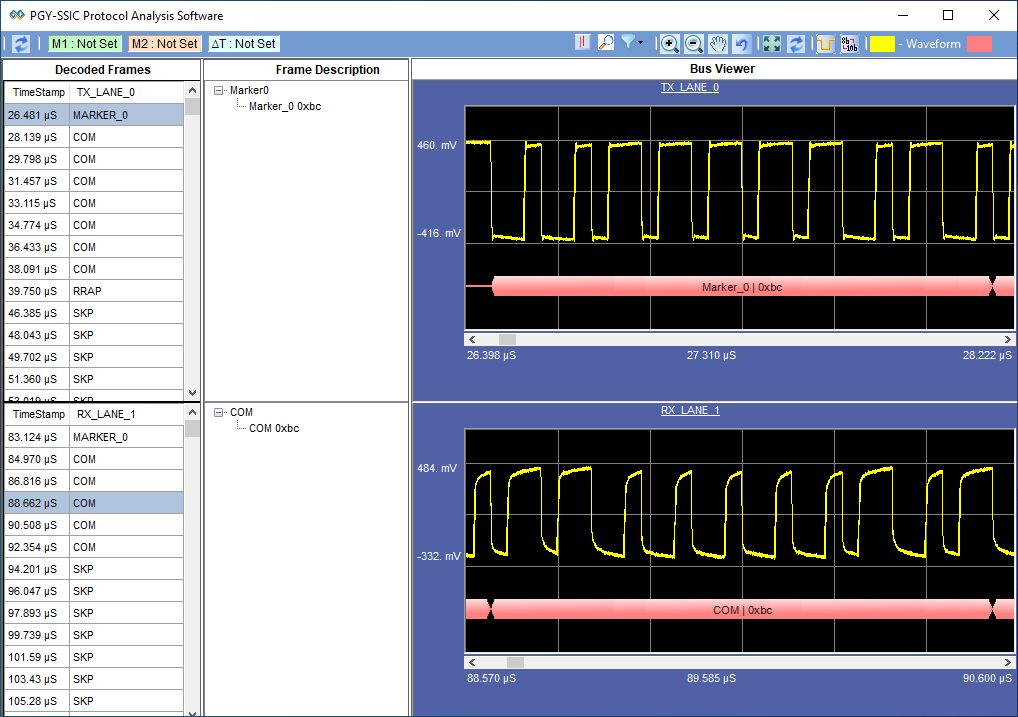
Task: Click the M1 marker label
Action: pyautogui.click(x=85, y=44)
